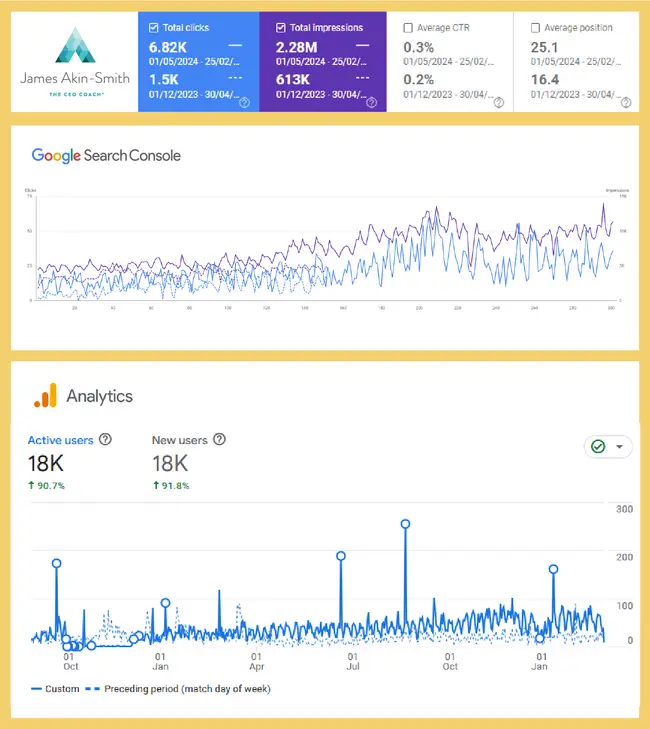Click the peak marker right after second 01 Jan

coord(553,569)
